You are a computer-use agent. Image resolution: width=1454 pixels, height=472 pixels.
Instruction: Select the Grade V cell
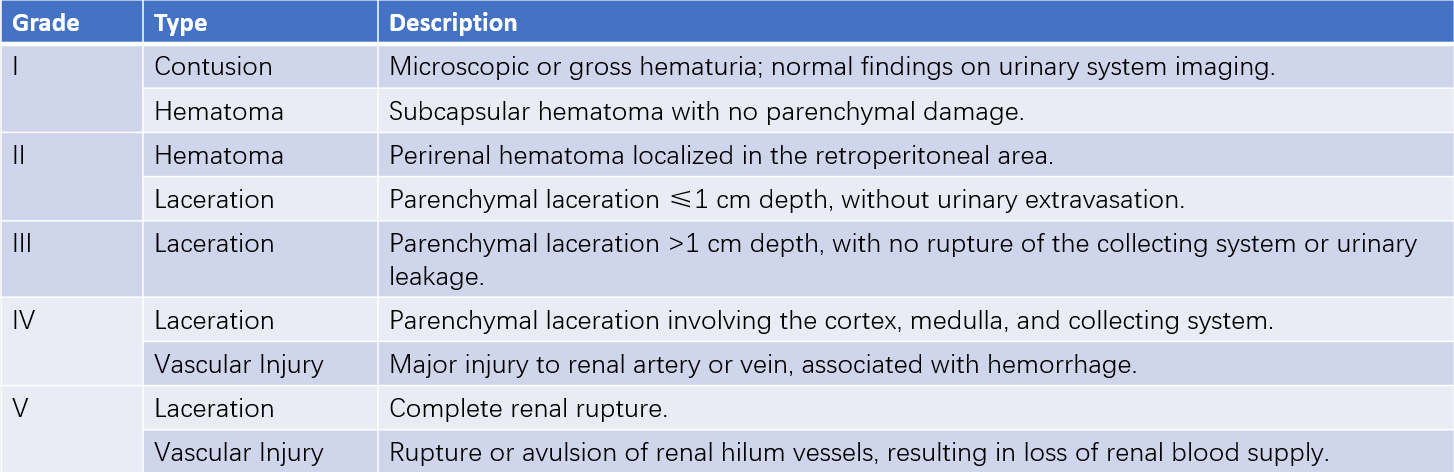click(x=71, y=429)
